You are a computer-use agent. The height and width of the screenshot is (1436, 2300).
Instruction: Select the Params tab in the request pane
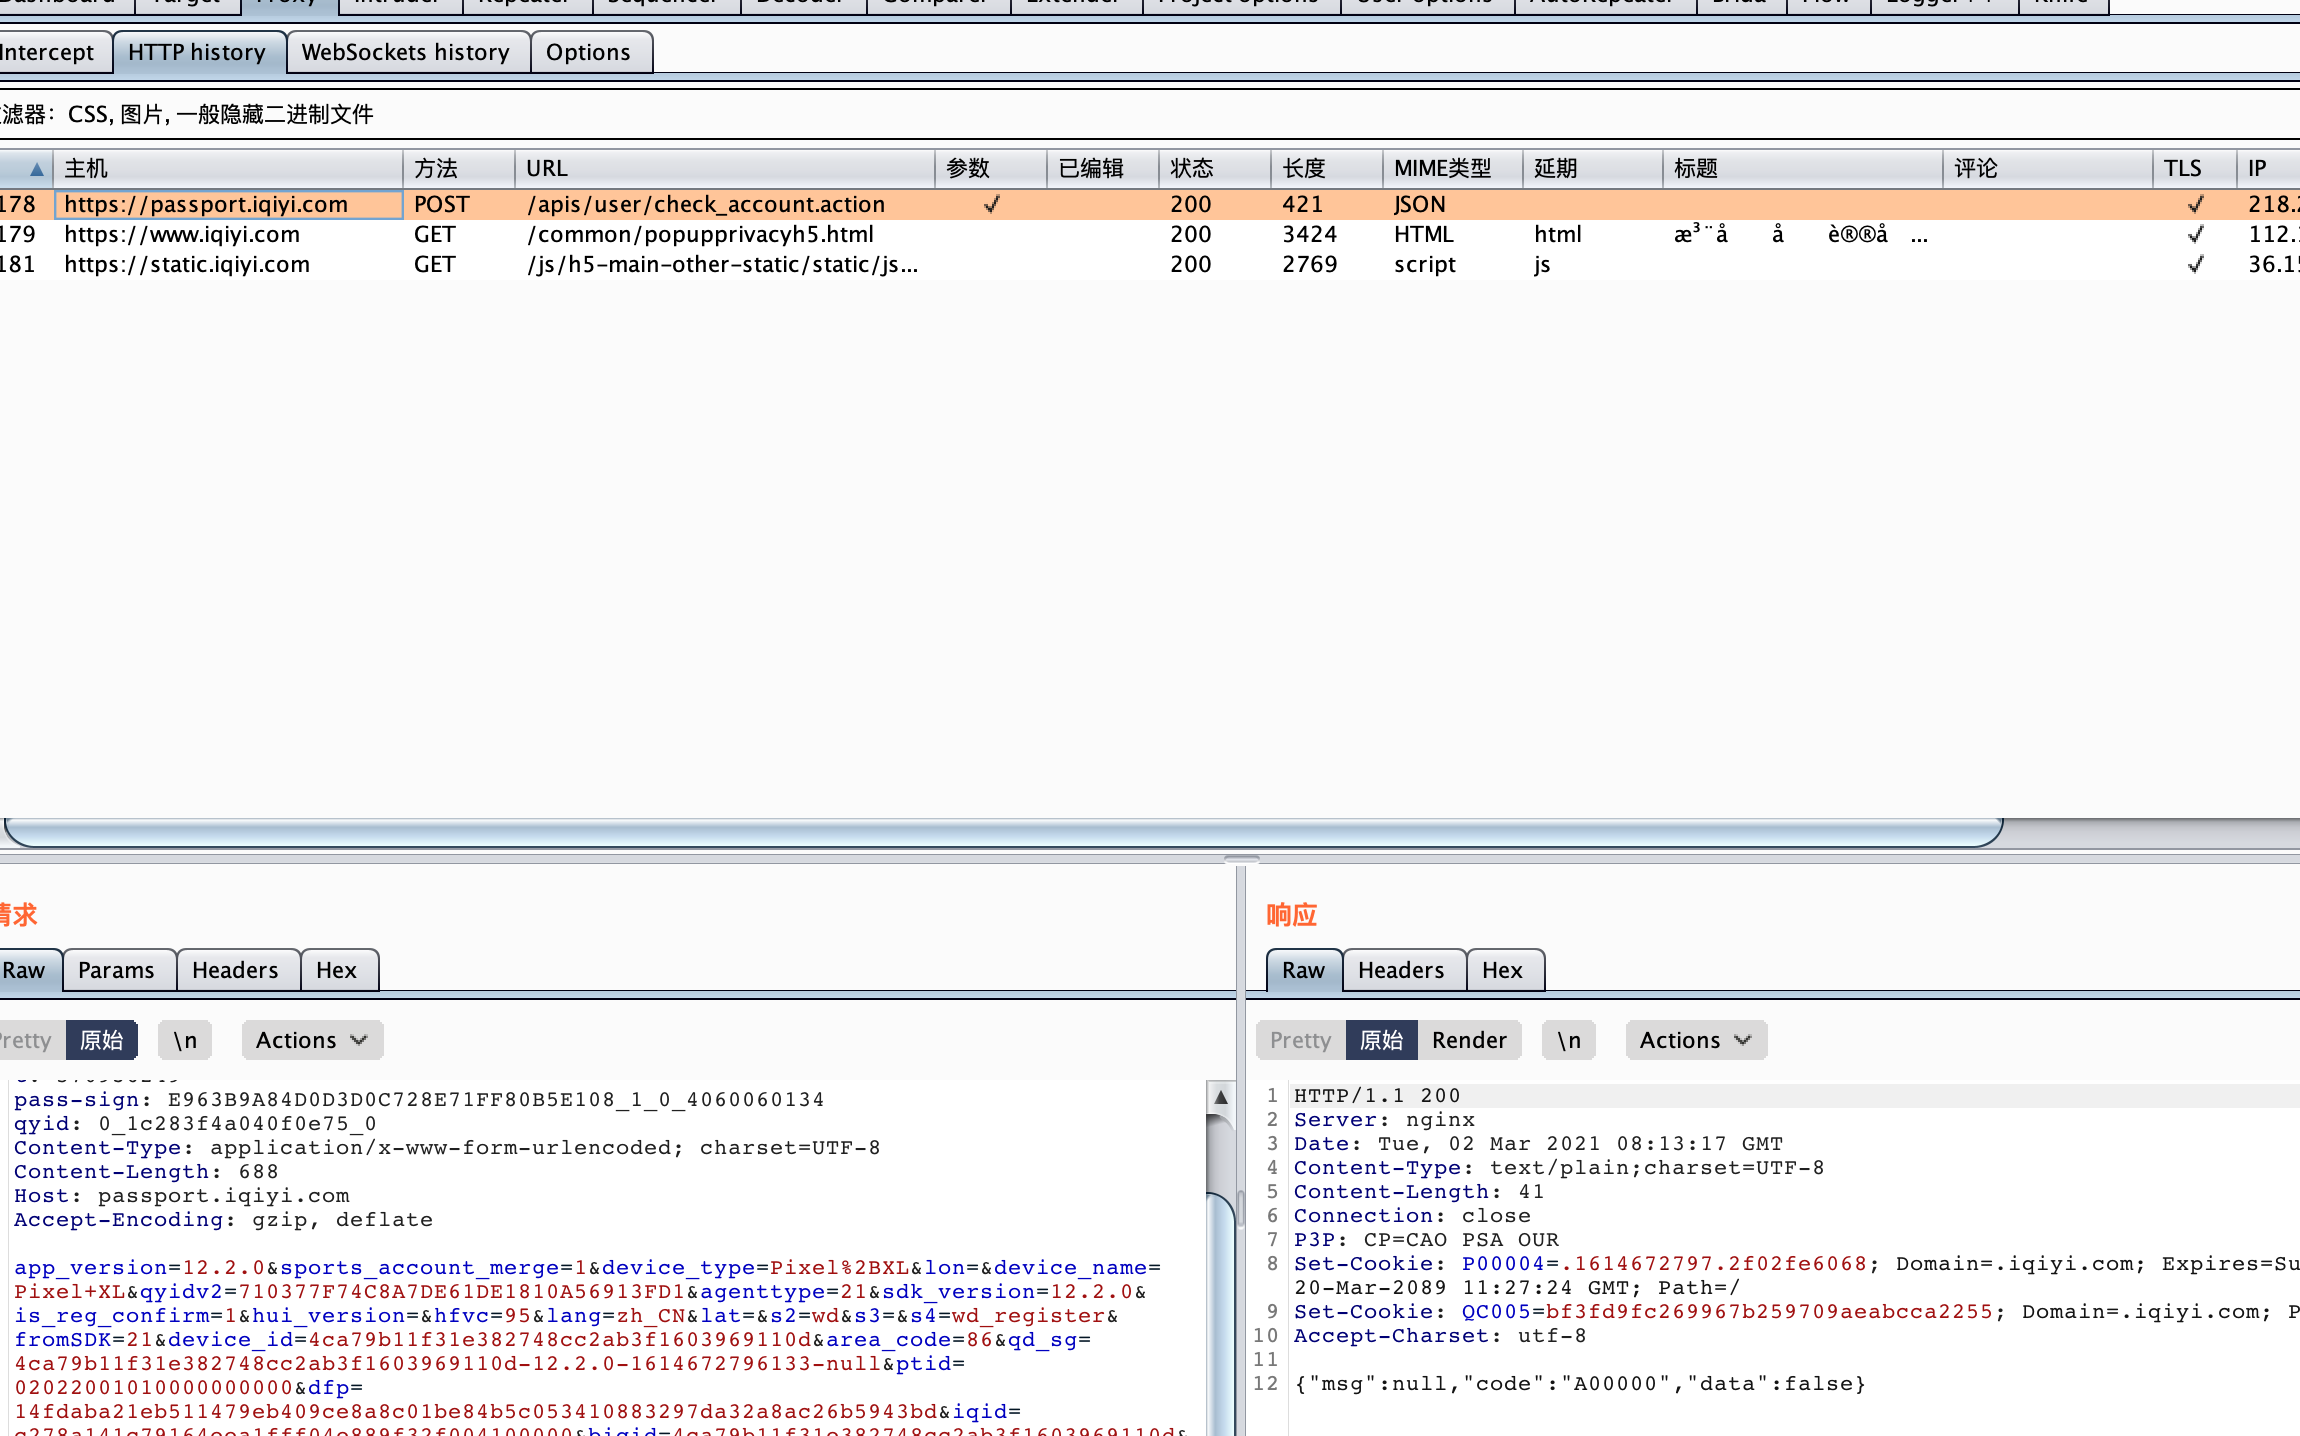click(116, 970)
